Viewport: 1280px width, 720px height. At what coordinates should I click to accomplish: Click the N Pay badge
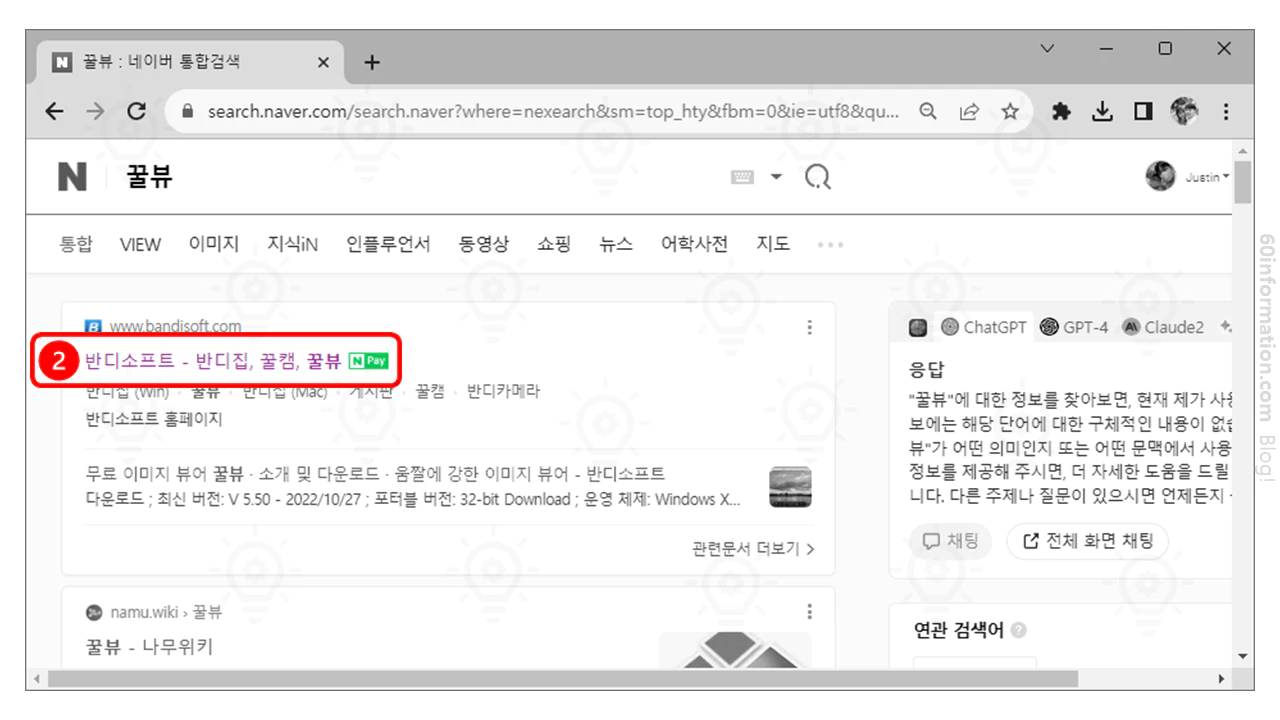click(368, 361)
